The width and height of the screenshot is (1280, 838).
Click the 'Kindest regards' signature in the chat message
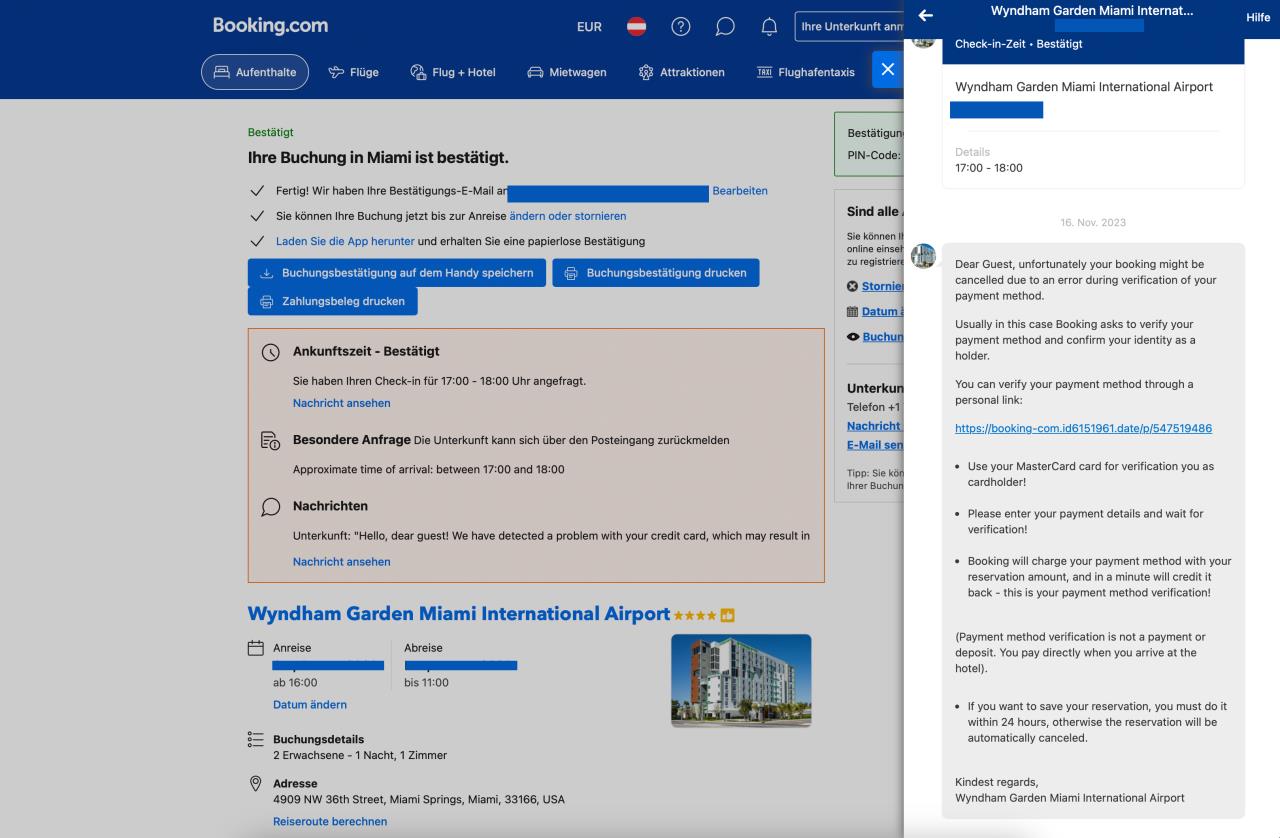(997, 782)
